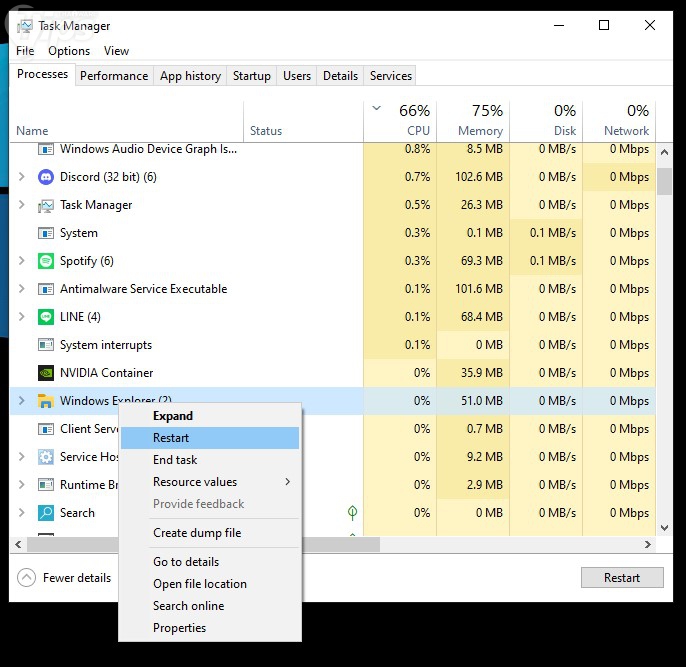Click the Windows Audio Device Graph icon
This screenshot has width=686, height=667.
point(46,149)
